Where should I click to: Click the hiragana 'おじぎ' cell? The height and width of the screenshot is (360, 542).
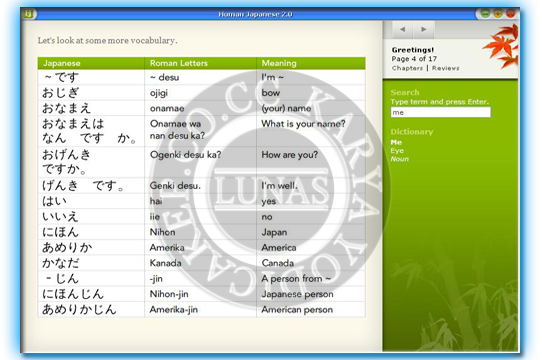click(91, 93)
